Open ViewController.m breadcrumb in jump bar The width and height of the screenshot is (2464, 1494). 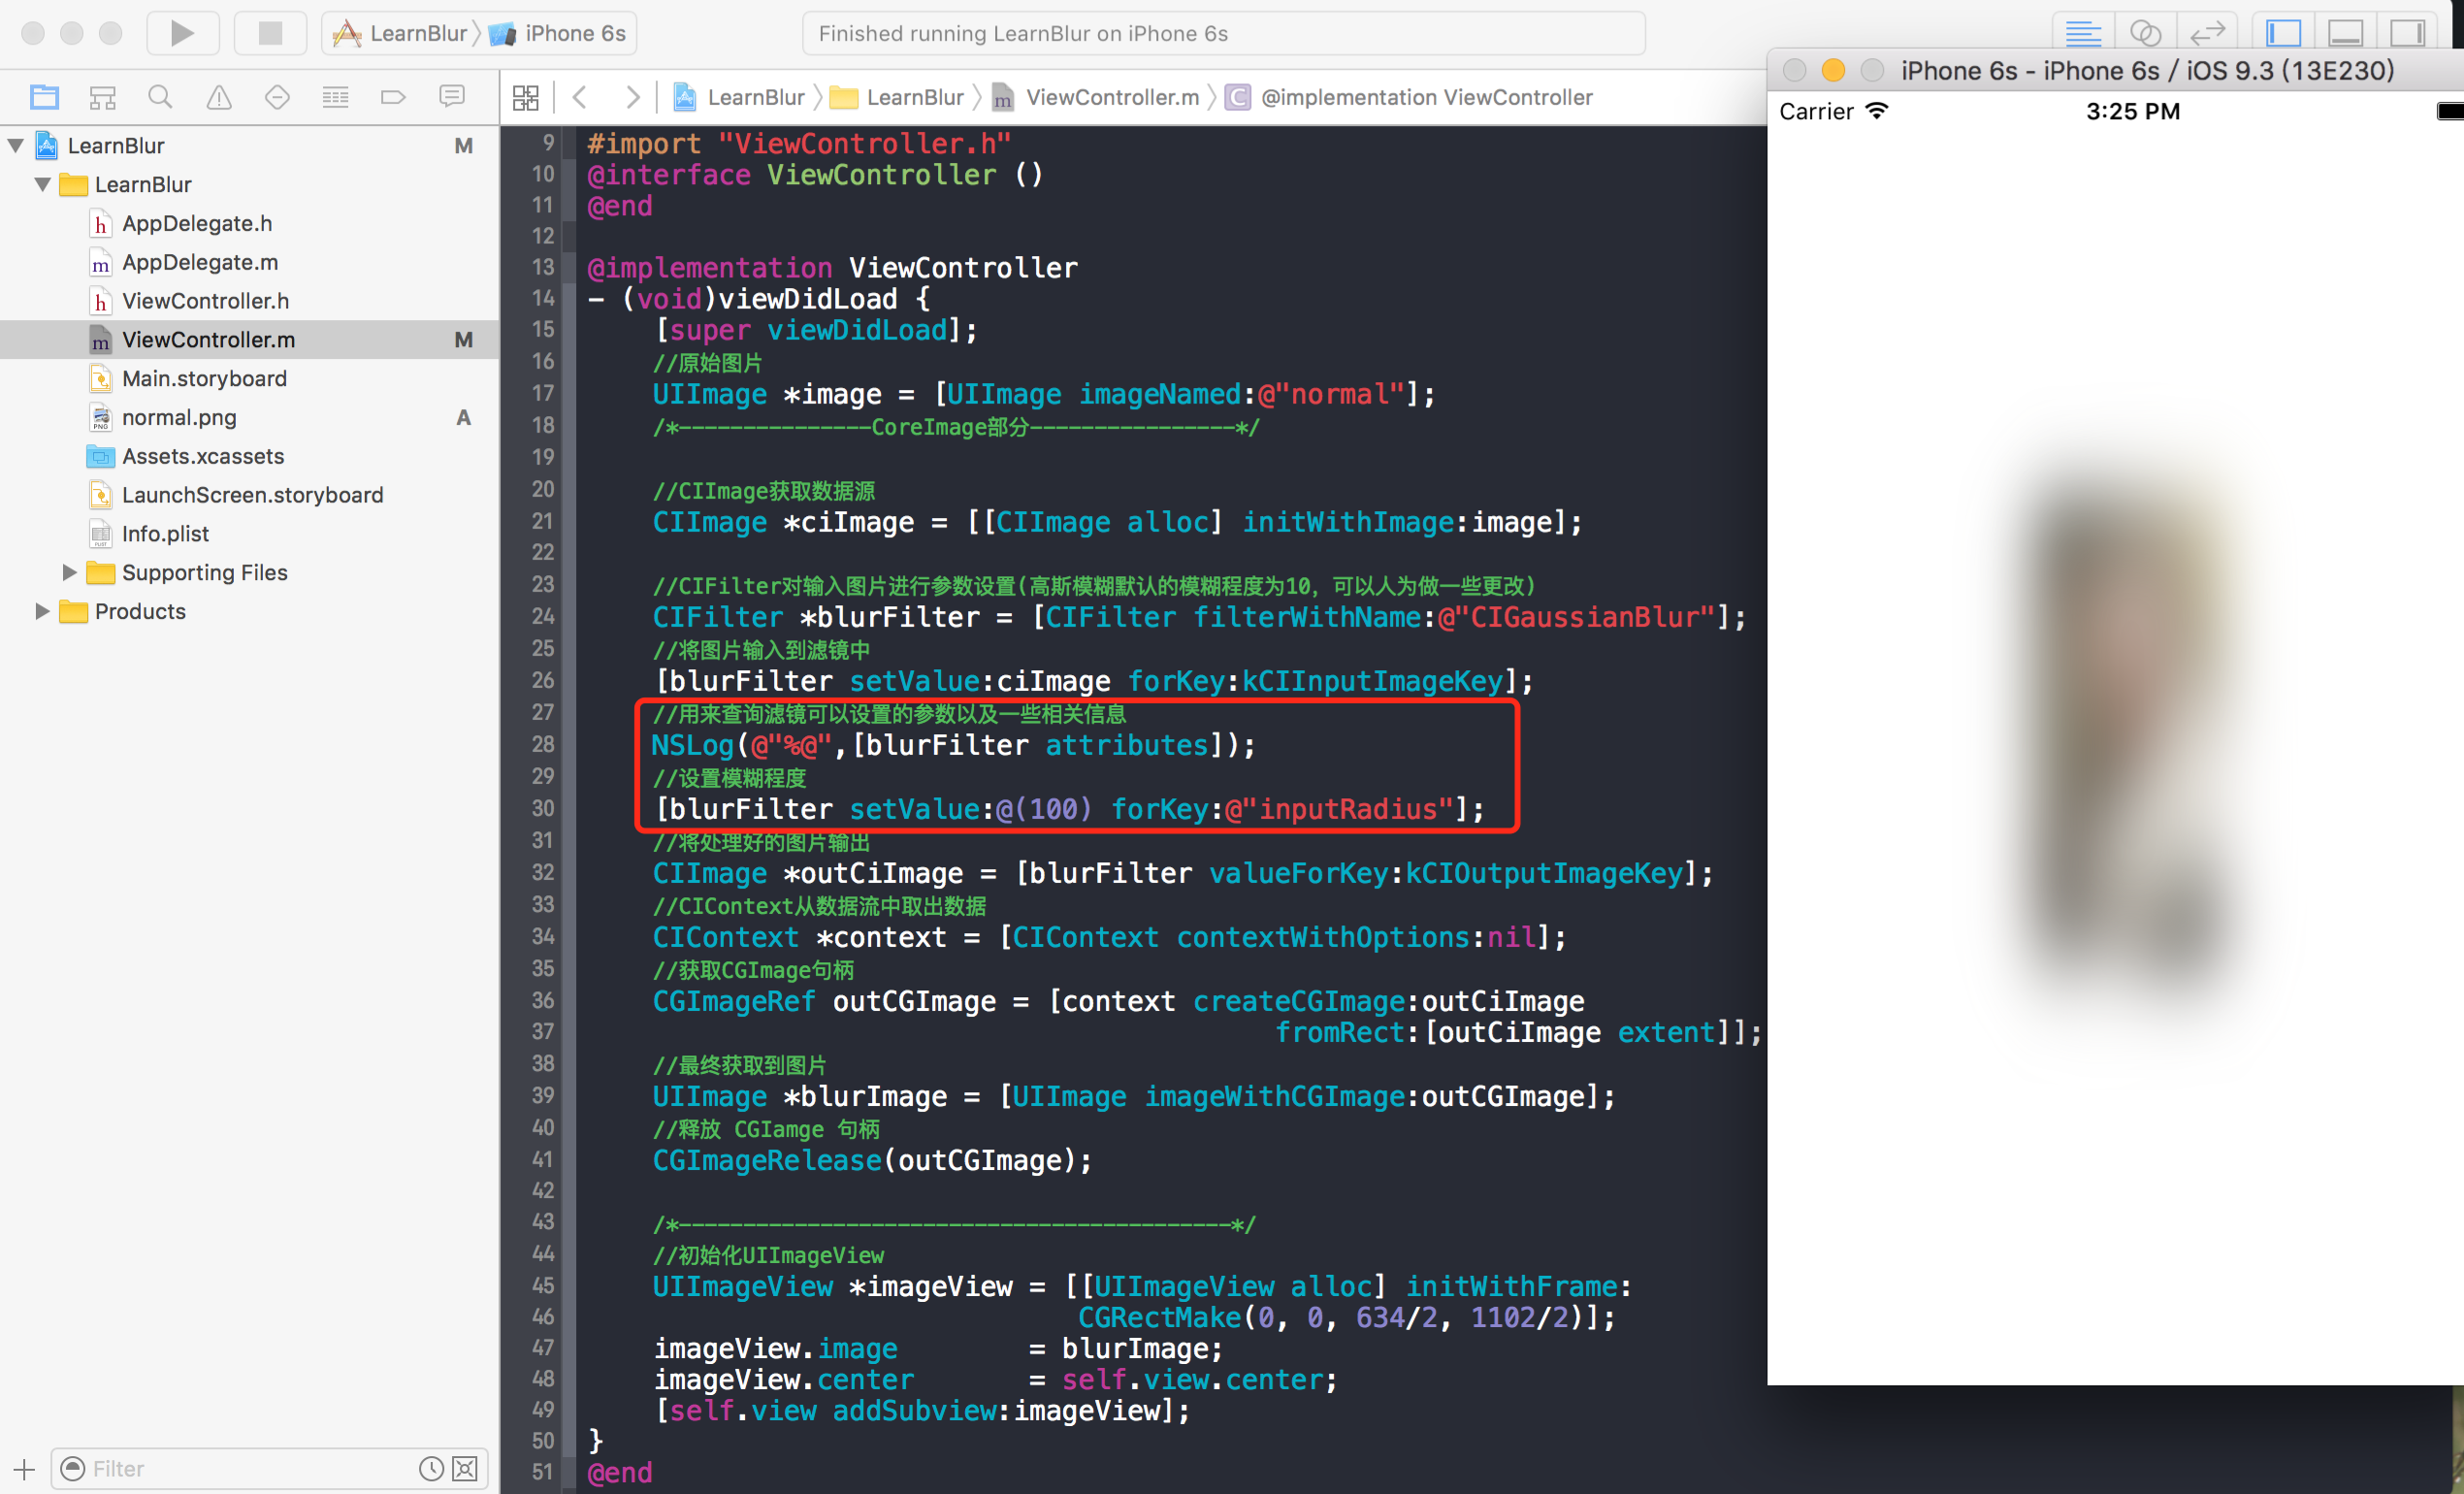[1110, 97]
